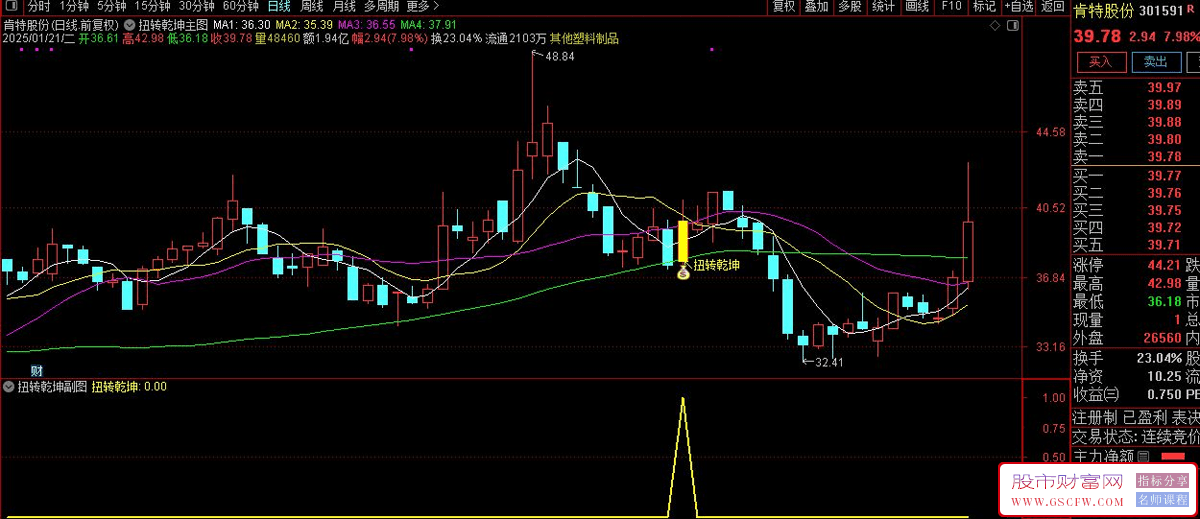1200x519 pixels.
Task: Click the blue 卖出 button
Action: 1155,62
